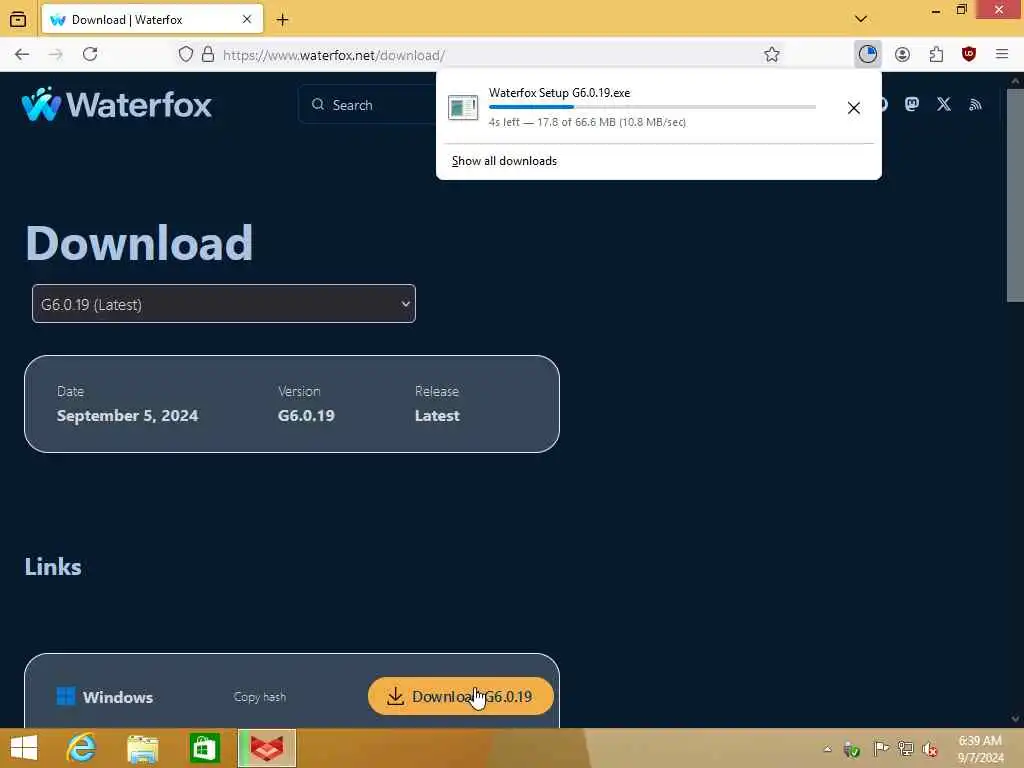
Task: Click the Waterfox logo
Action: point(117,104)
